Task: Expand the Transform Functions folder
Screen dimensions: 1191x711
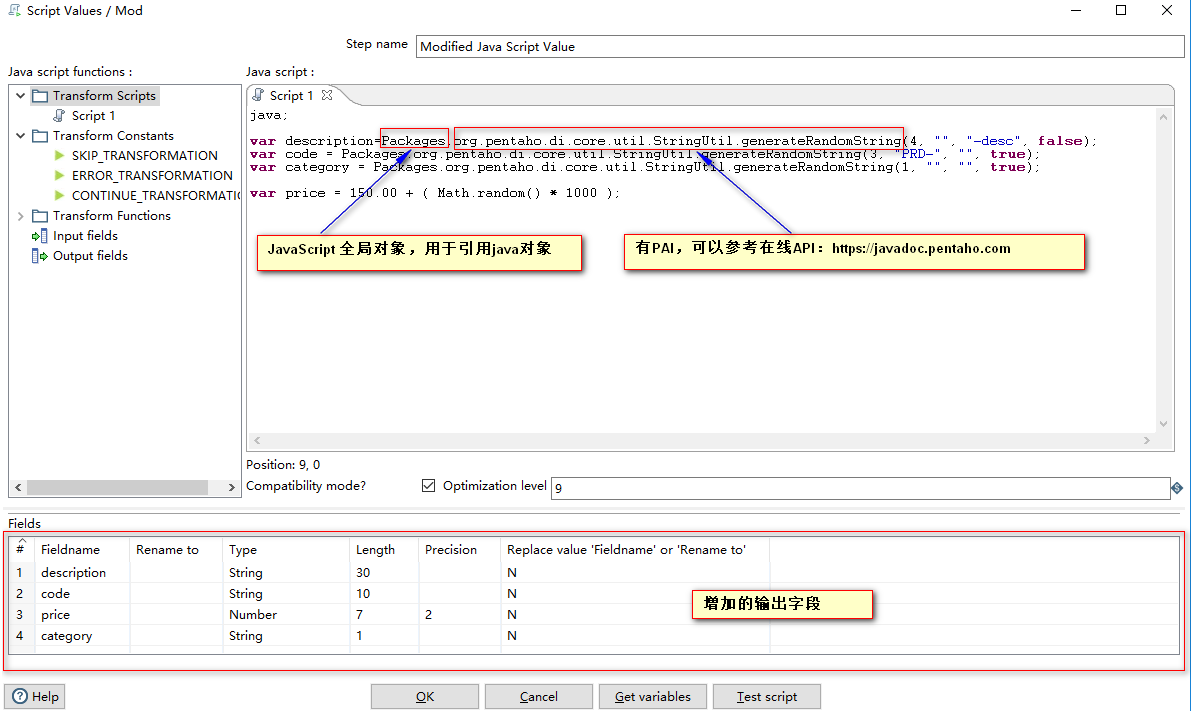Action: [18, 215]
